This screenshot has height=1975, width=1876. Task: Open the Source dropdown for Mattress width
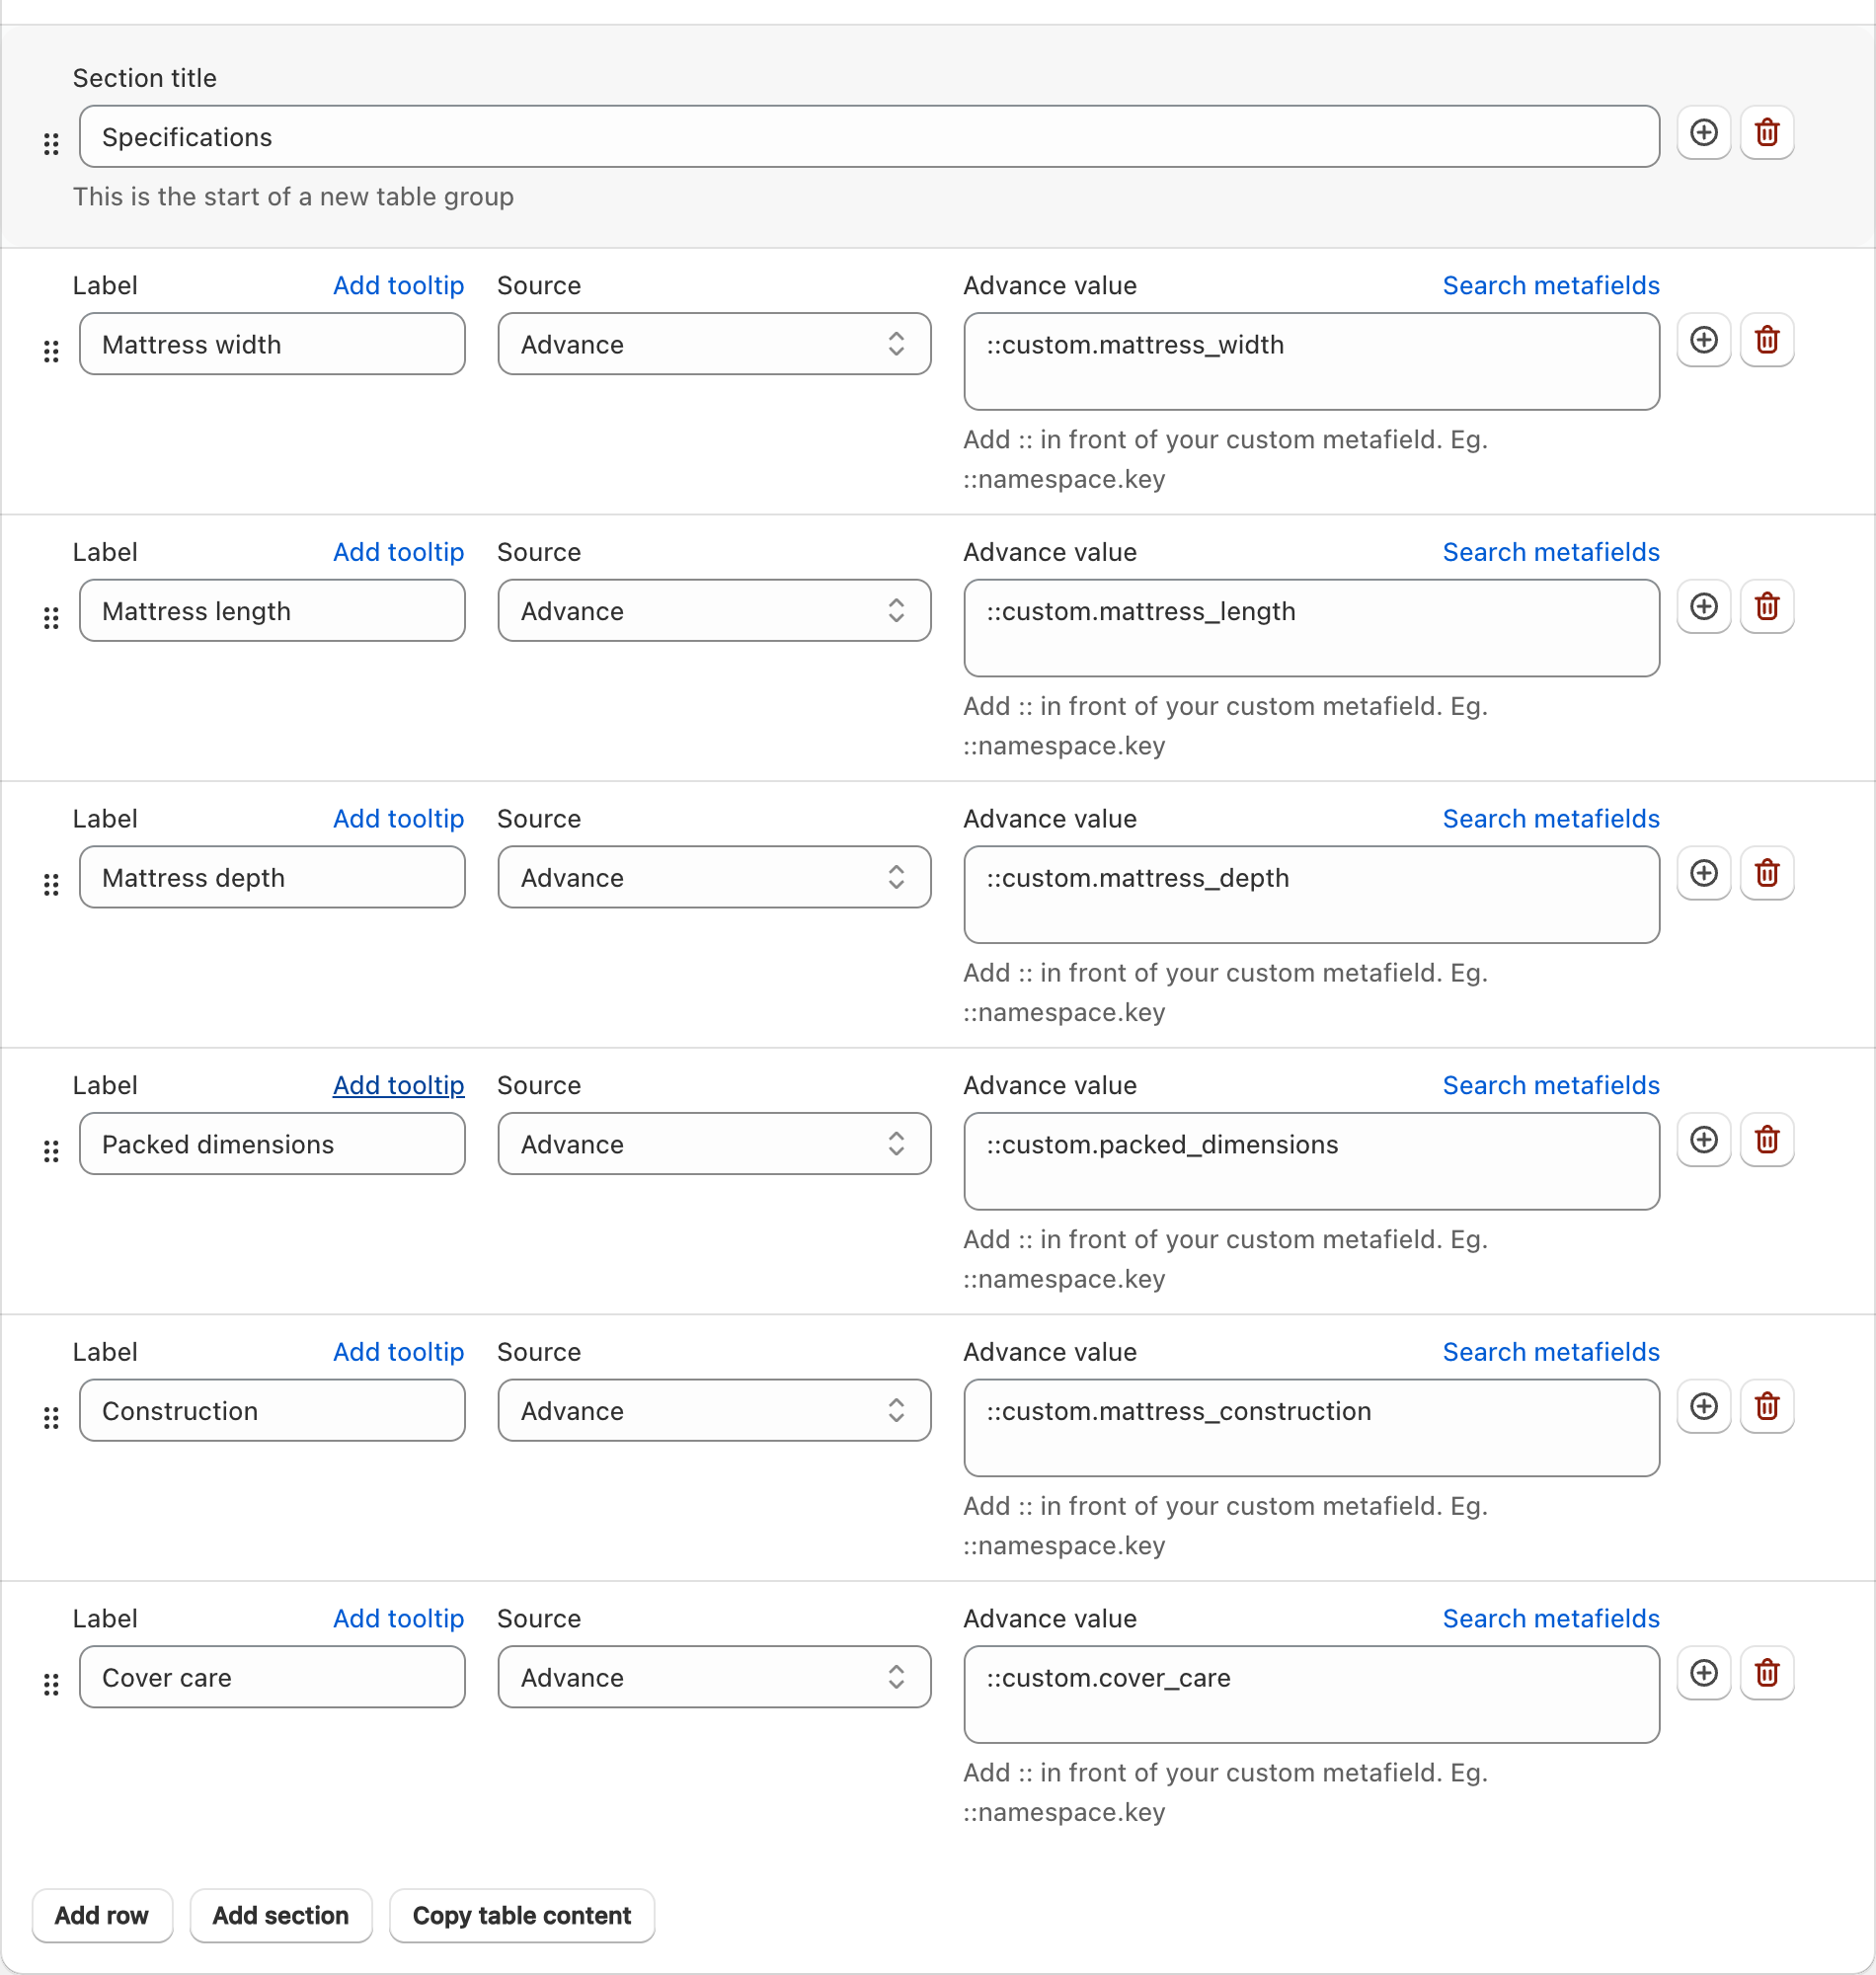point(714,345)
